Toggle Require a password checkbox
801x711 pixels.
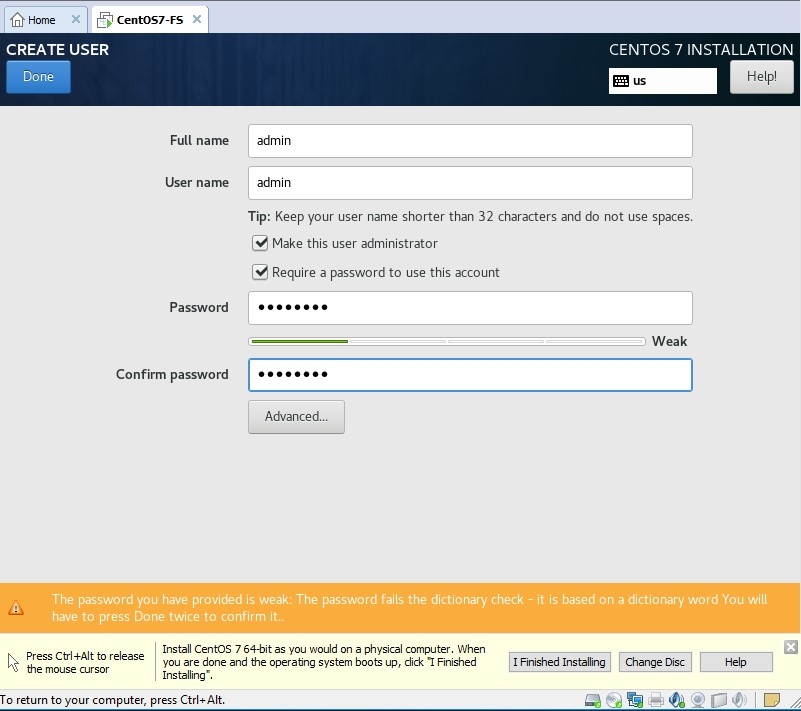261,272
